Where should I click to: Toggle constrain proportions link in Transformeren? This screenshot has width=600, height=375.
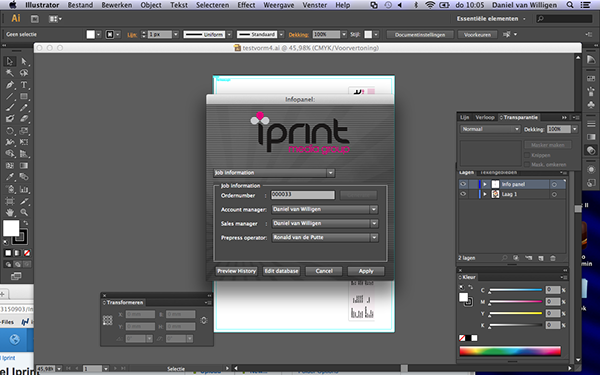click(x=204, y=321)
